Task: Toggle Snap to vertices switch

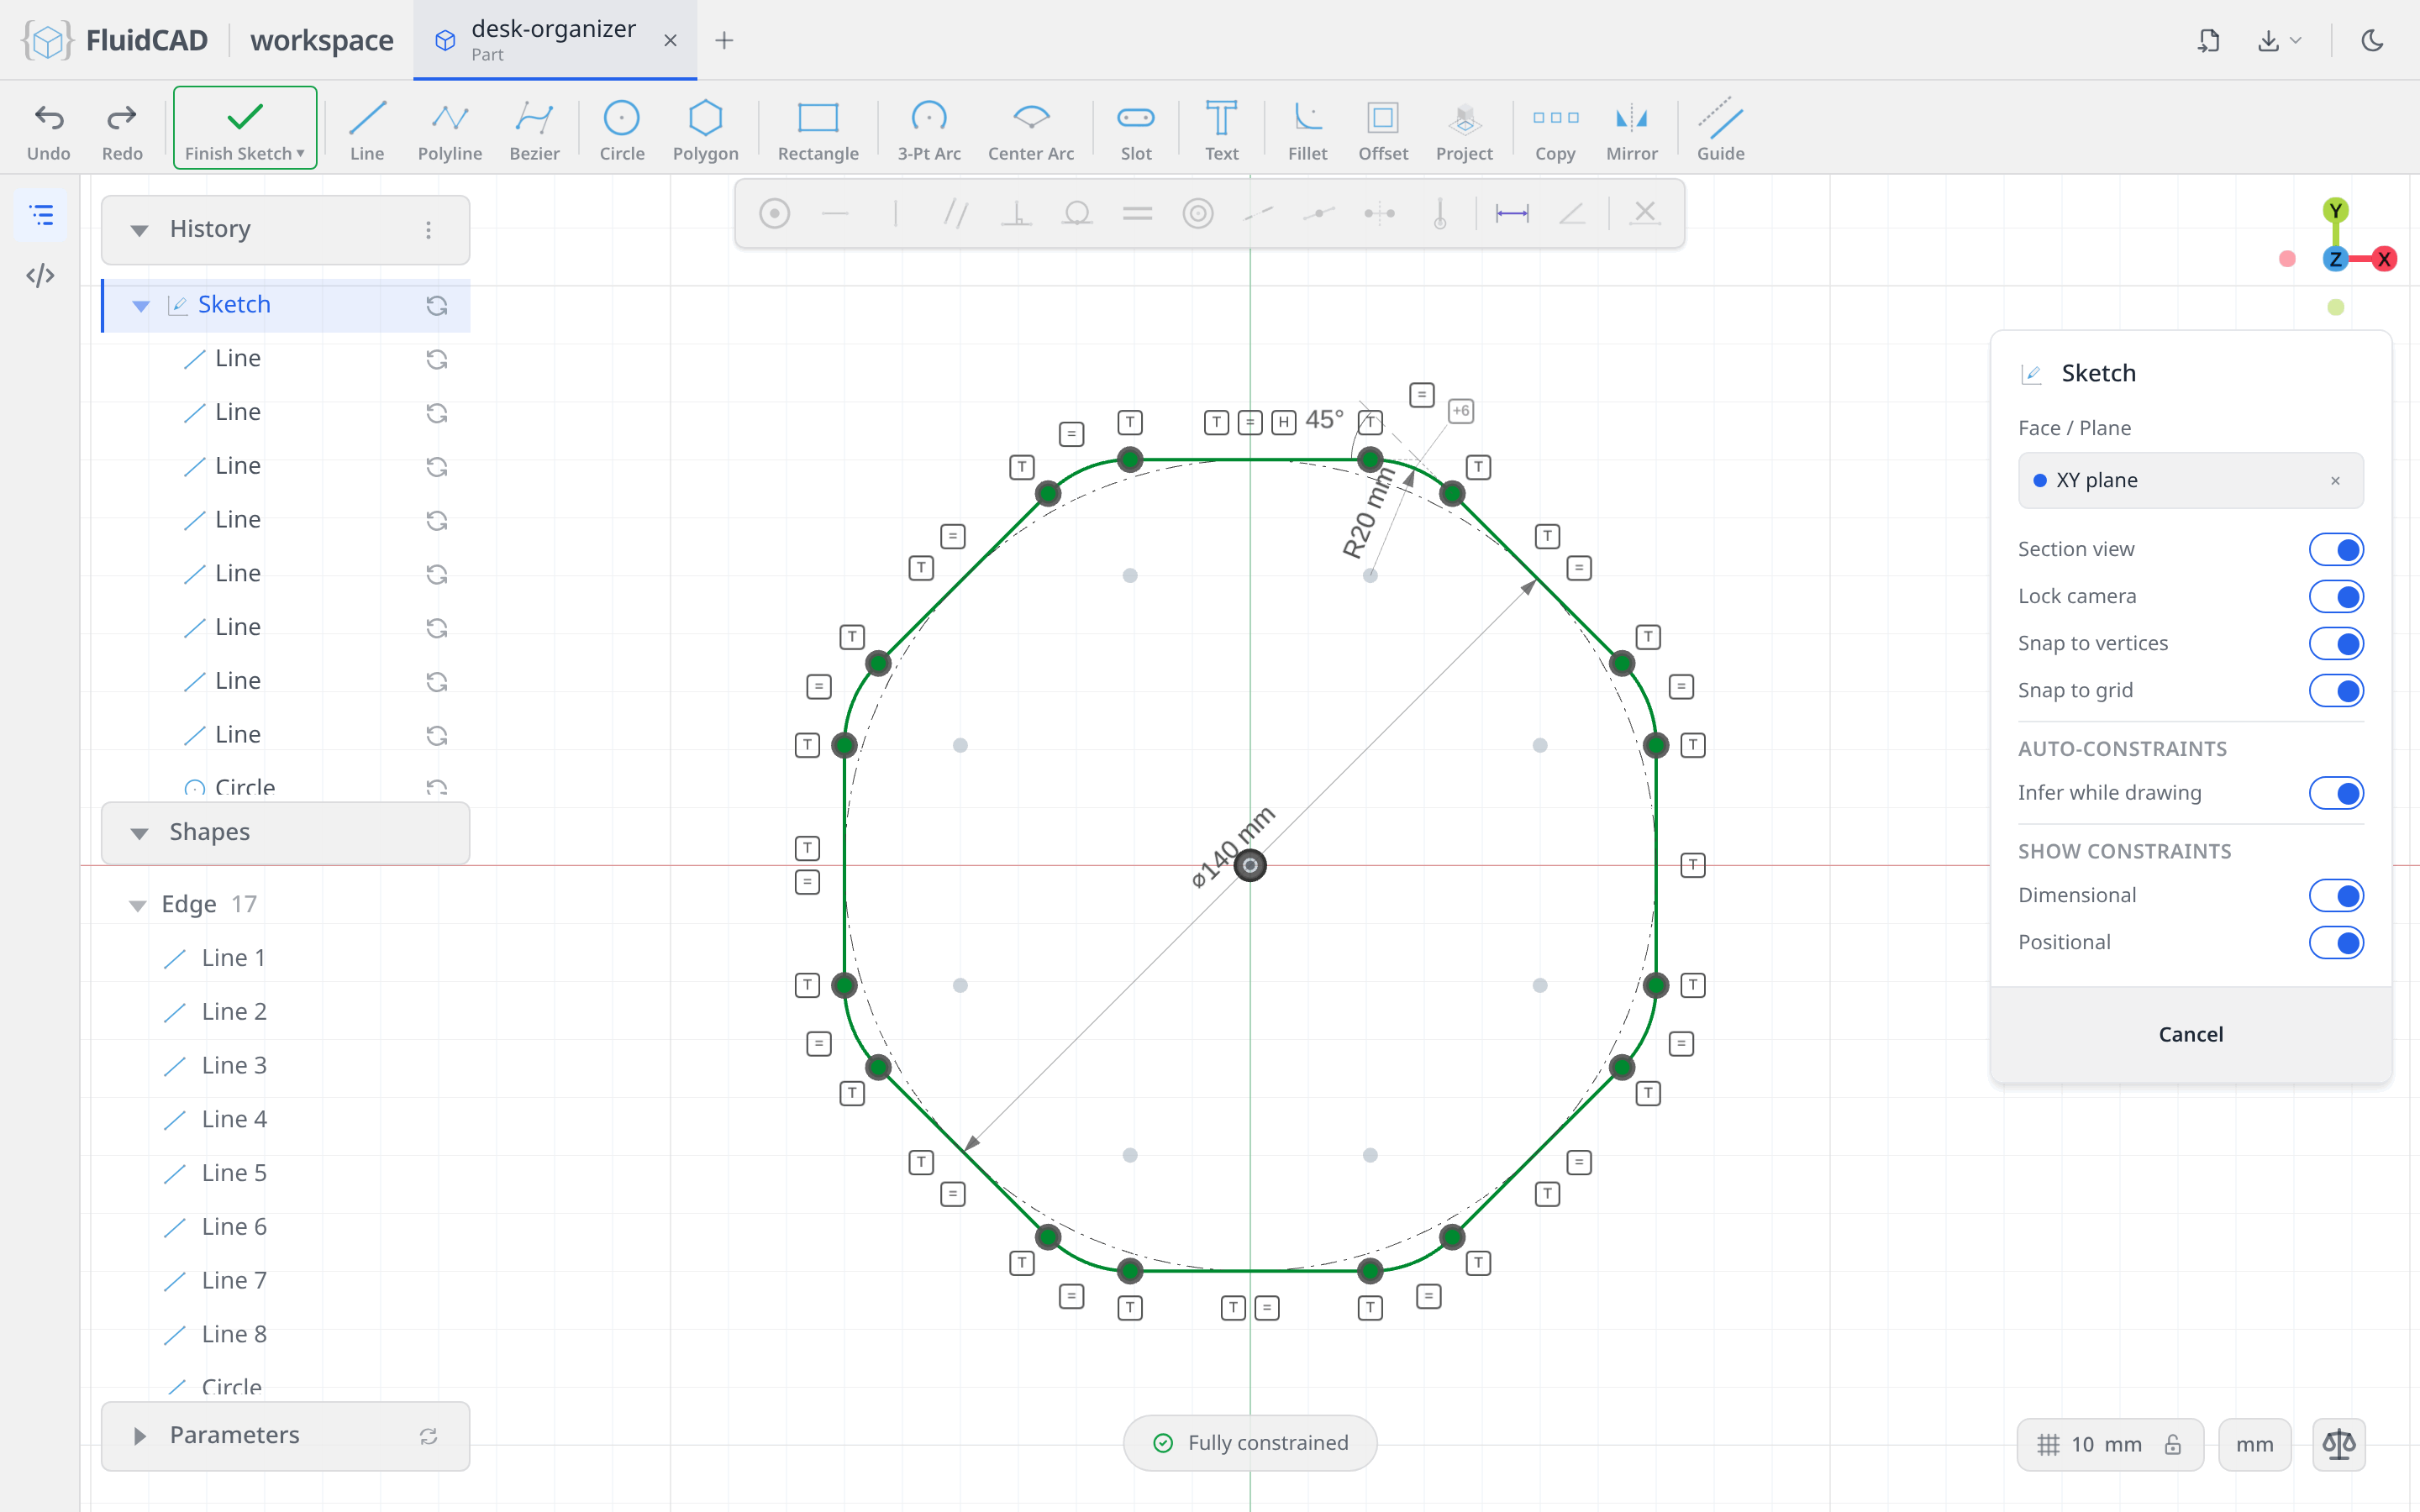Action: coord(2336,643)
